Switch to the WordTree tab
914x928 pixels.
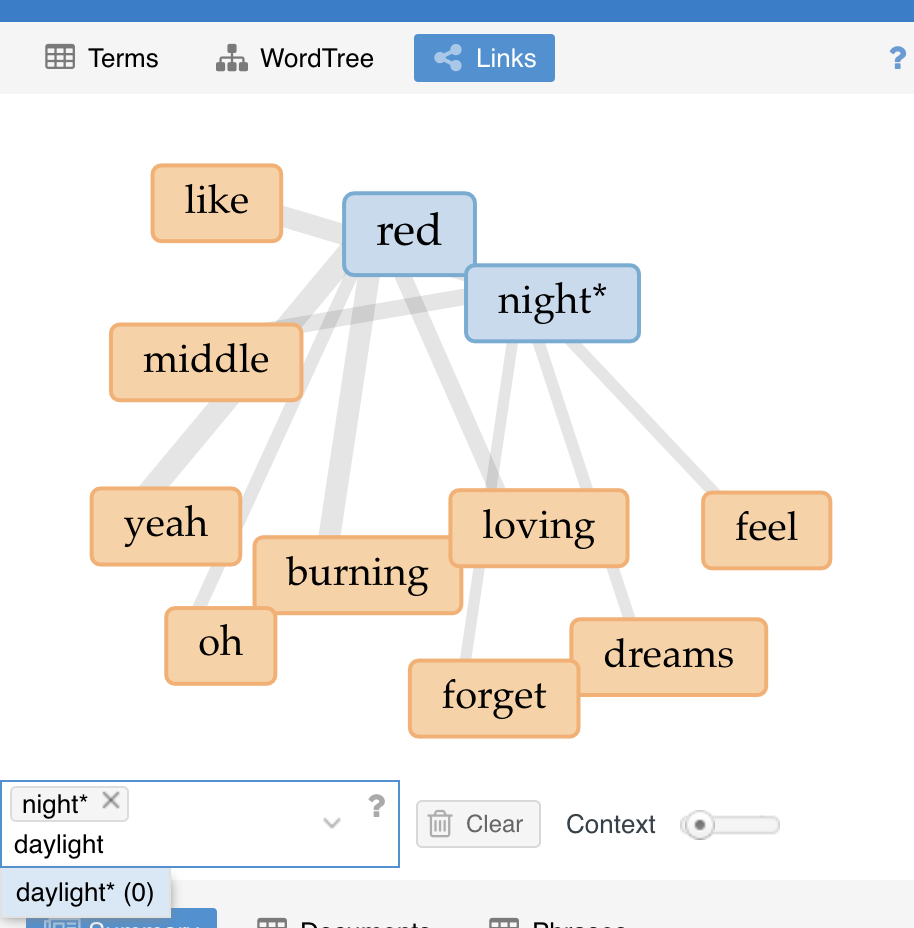coord(295,58)
